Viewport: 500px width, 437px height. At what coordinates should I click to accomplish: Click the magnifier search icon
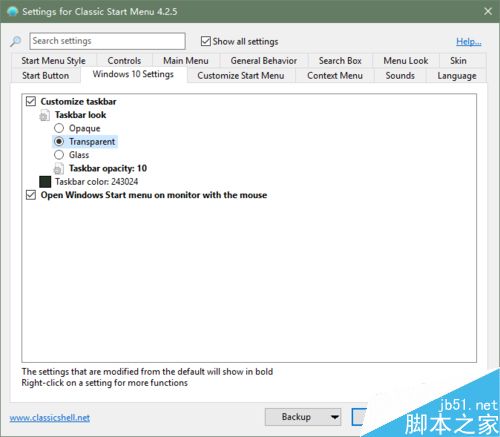(x=15, y=41)
